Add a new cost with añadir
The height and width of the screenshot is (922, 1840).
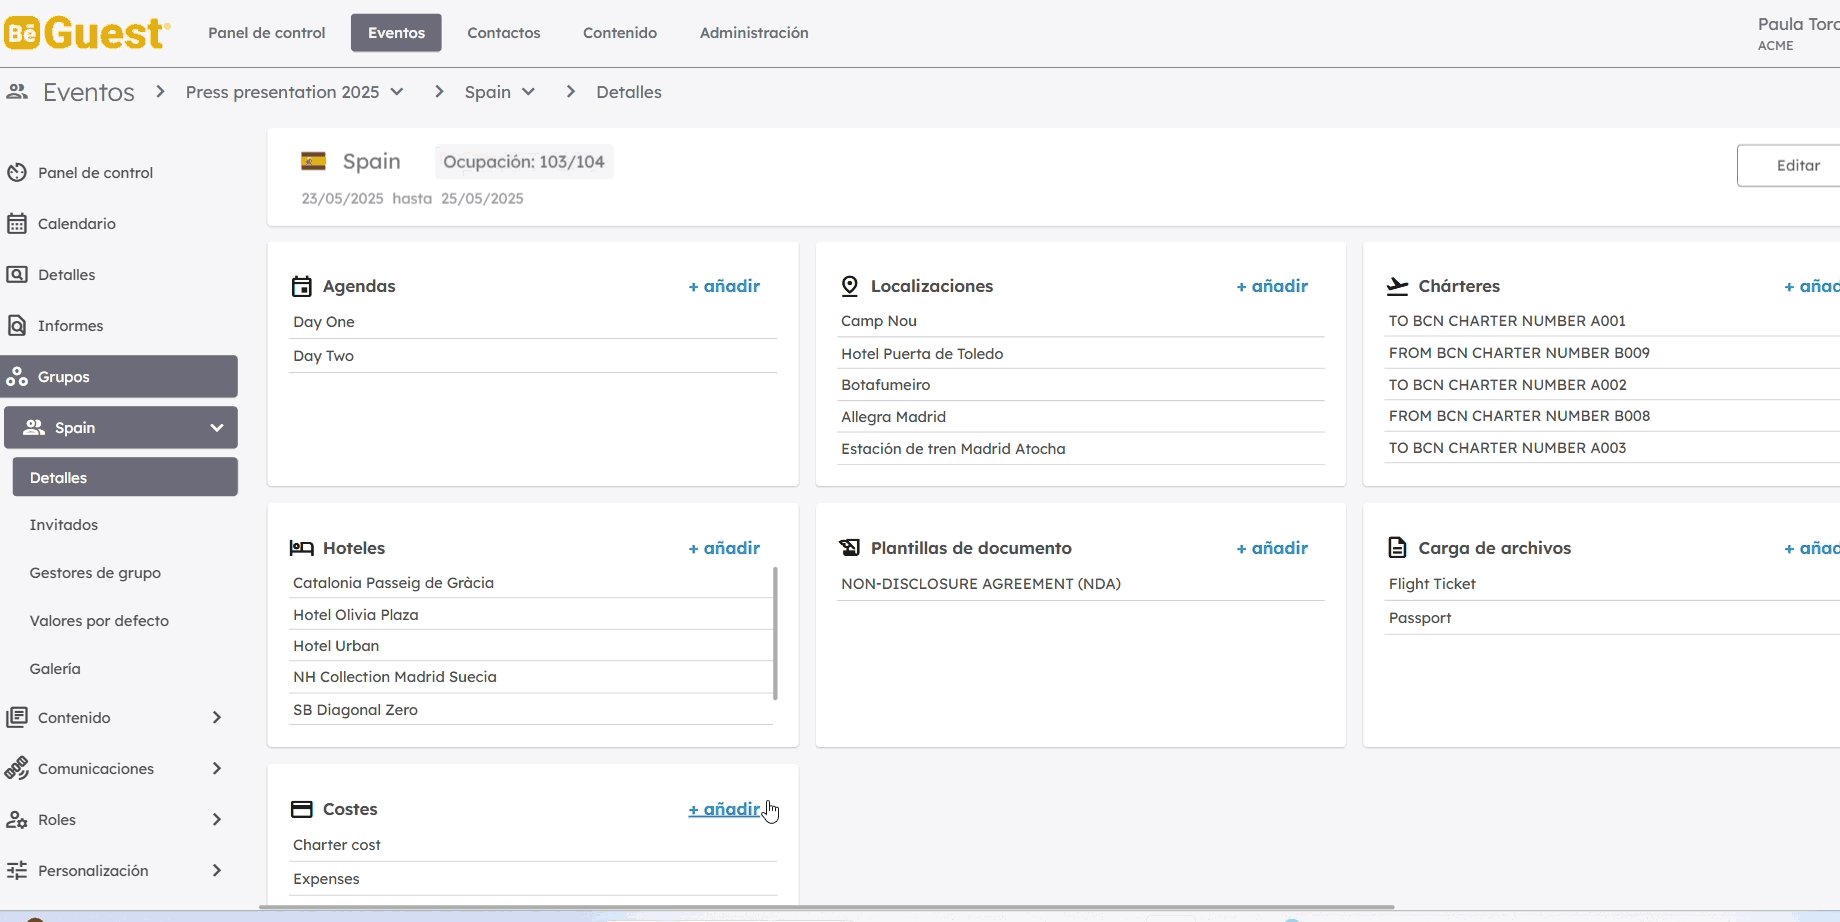click(724, 809)
